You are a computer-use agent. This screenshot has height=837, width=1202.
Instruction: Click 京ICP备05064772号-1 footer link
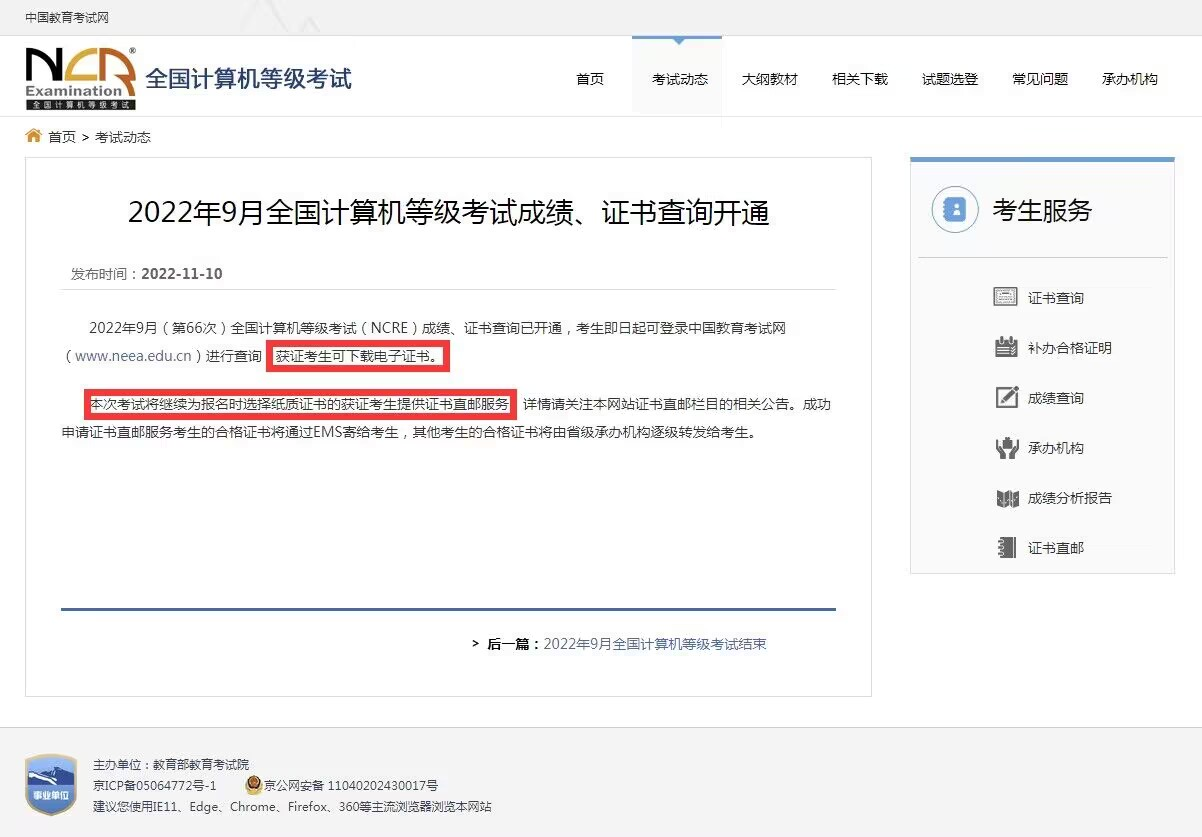click(154, 785)
